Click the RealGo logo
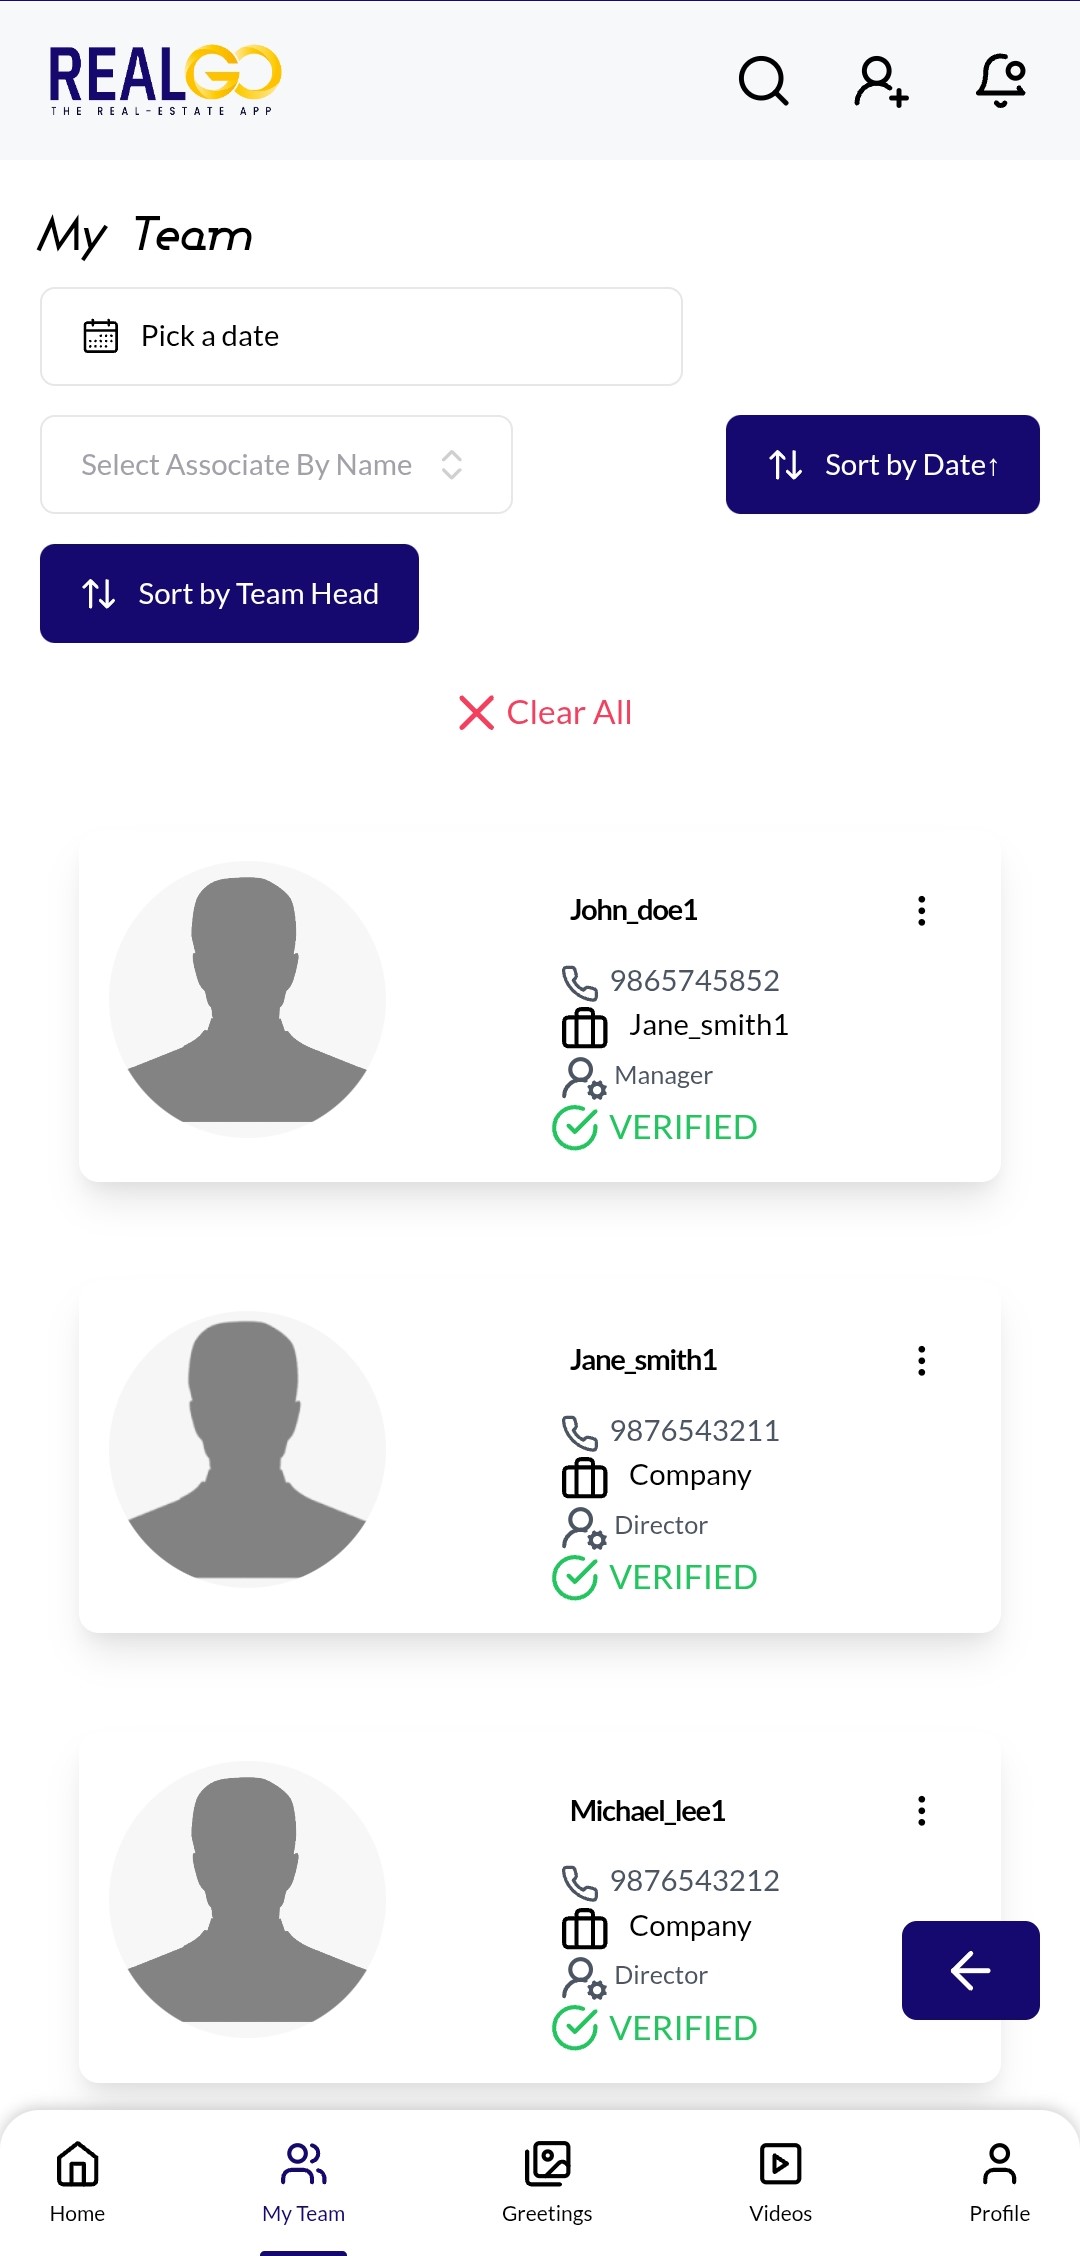The width and height of the screenshot is (1080, 2256). point(165,80)
